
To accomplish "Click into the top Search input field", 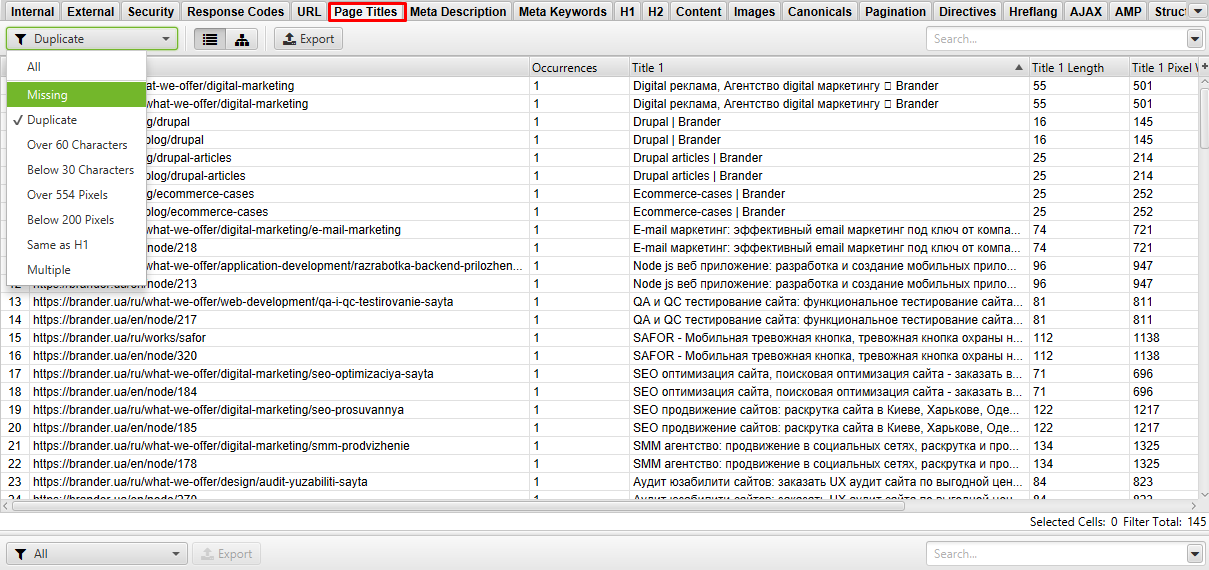I will tap(1055, 39).
